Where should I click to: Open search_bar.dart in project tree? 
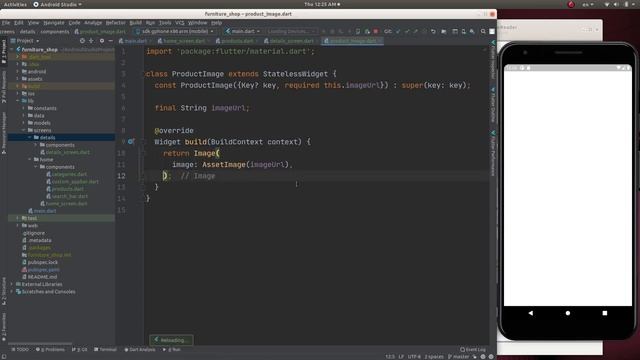click(69, 196)
